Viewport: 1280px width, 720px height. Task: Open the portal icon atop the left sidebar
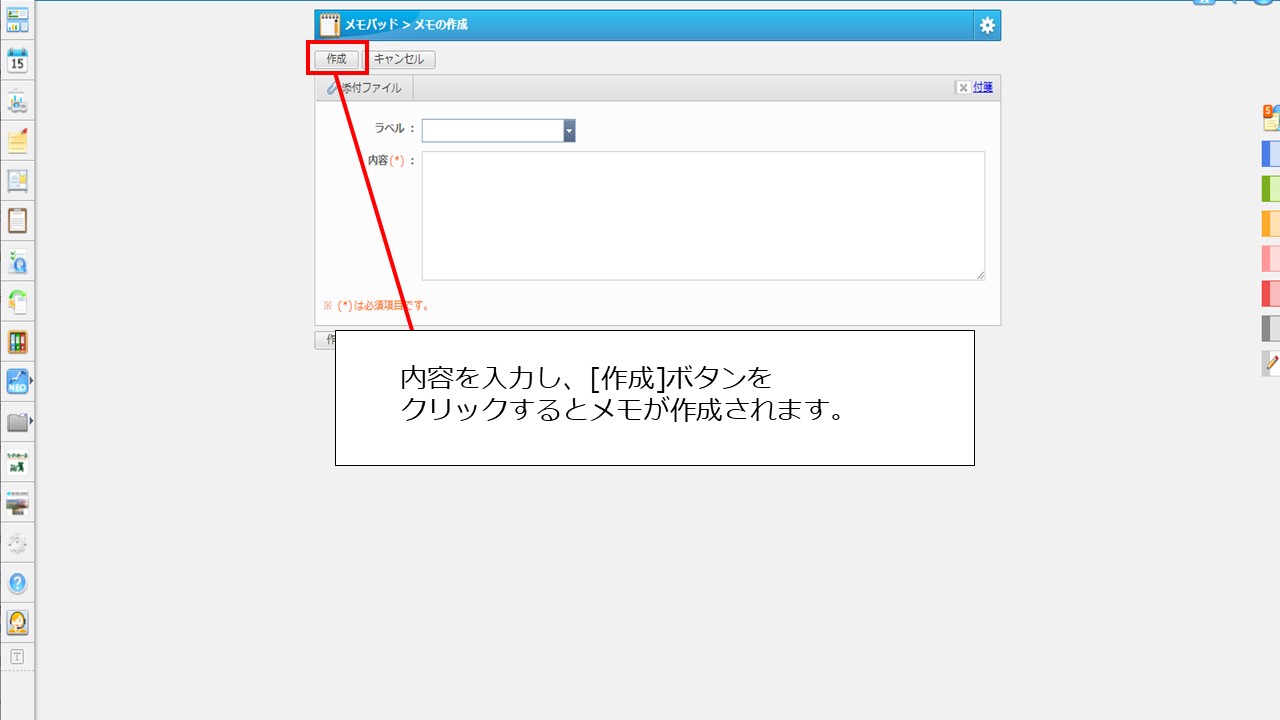[17, 20]
